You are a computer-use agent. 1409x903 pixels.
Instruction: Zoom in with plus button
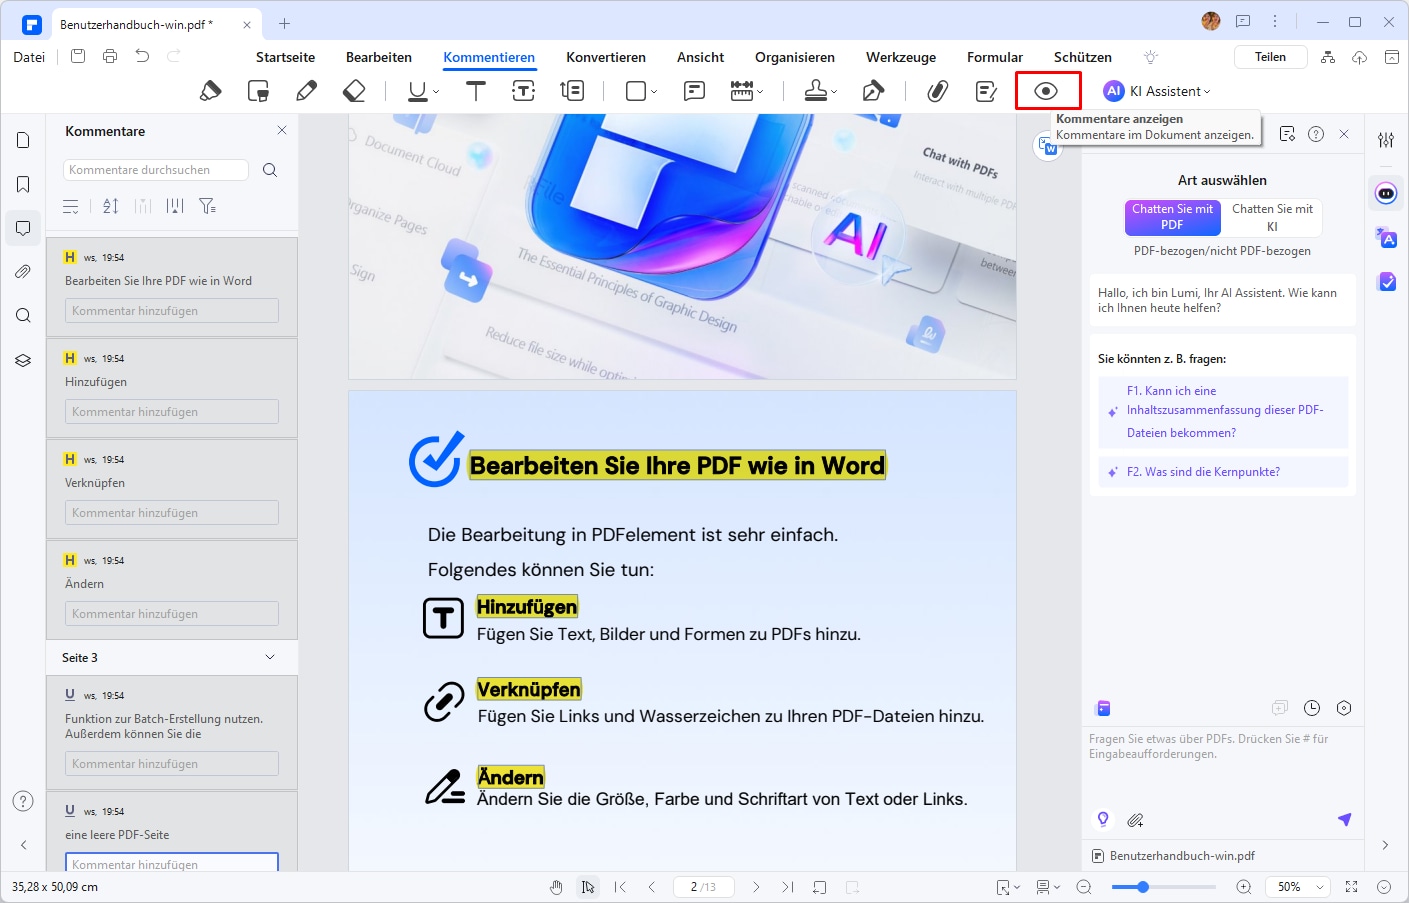1244,887
